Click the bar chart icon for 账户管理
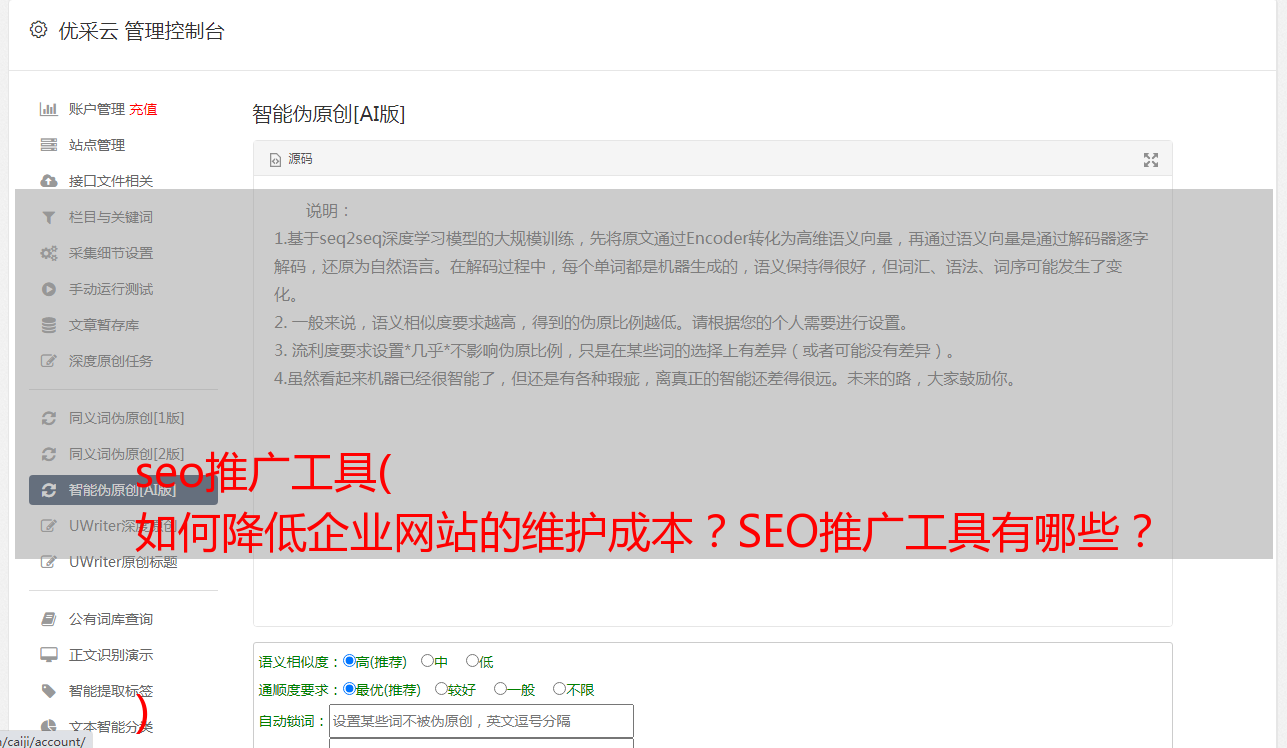The width and height of the screenshot is (1287, 748). click(x=48, y=109)
